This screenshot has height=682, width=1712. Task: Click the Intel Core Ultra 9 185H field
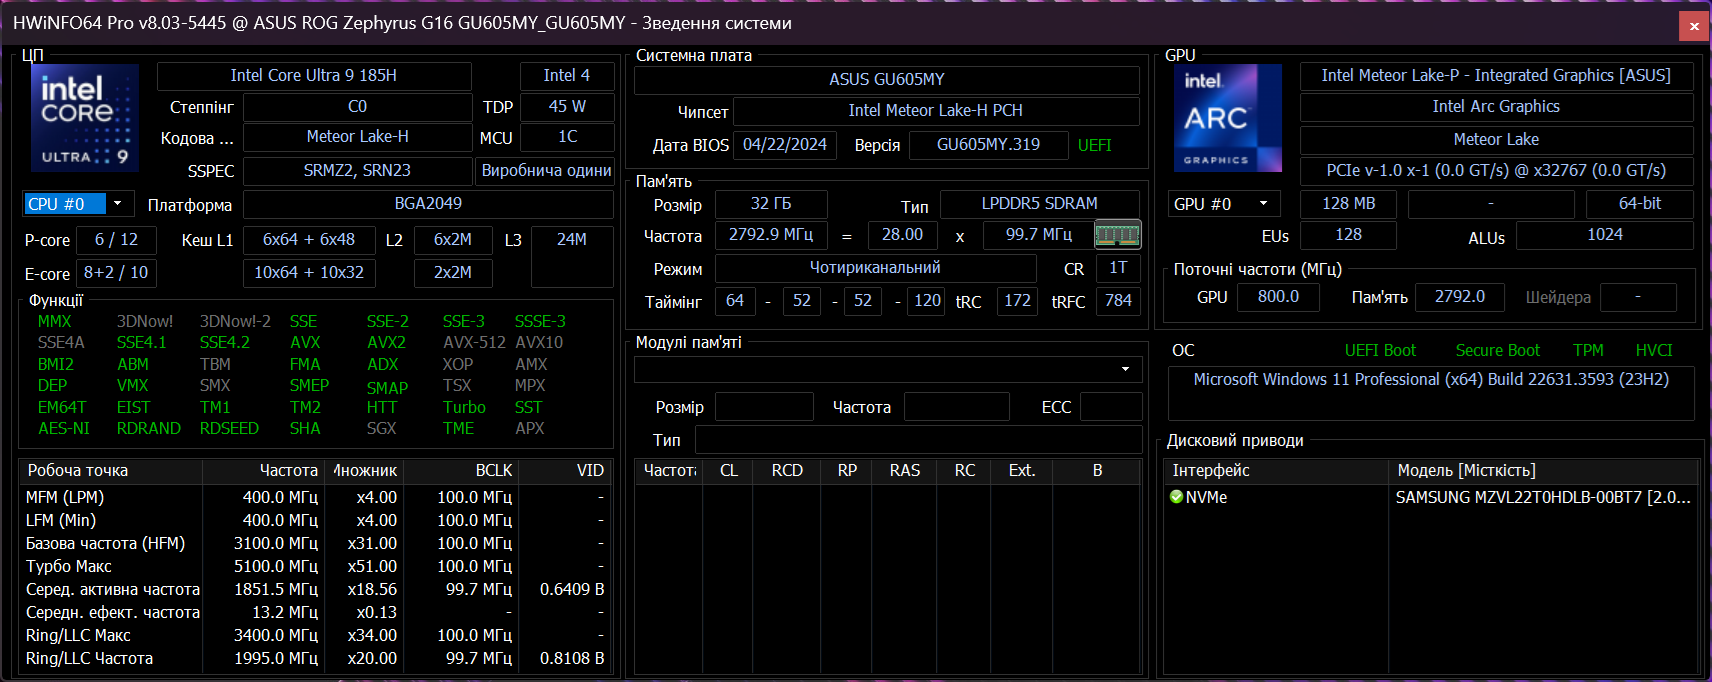pyautogui.click(x=314, y=76)
